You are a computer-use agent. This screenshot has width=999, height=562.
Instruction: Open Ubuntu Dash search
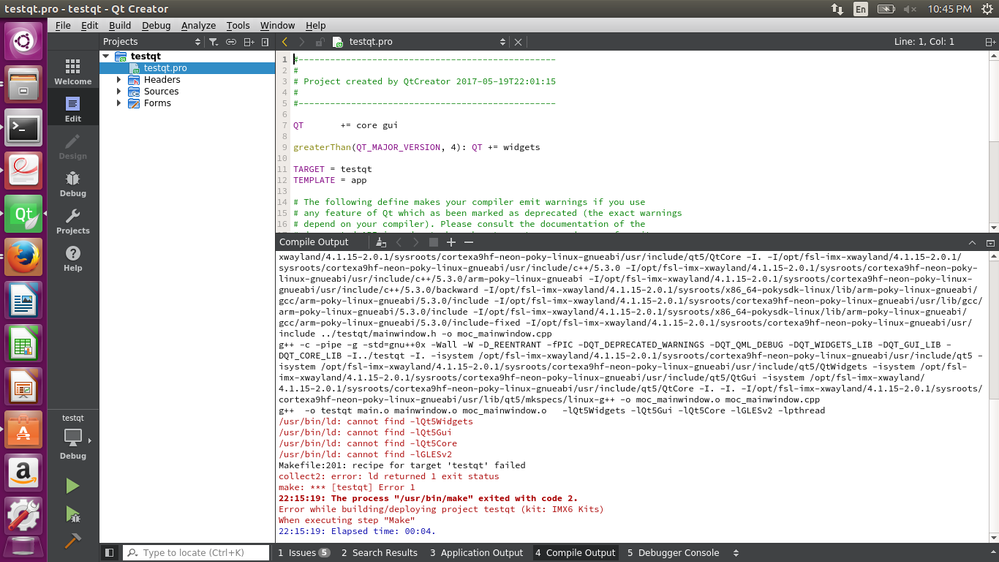pyautogui.click(x=24, y=41)
